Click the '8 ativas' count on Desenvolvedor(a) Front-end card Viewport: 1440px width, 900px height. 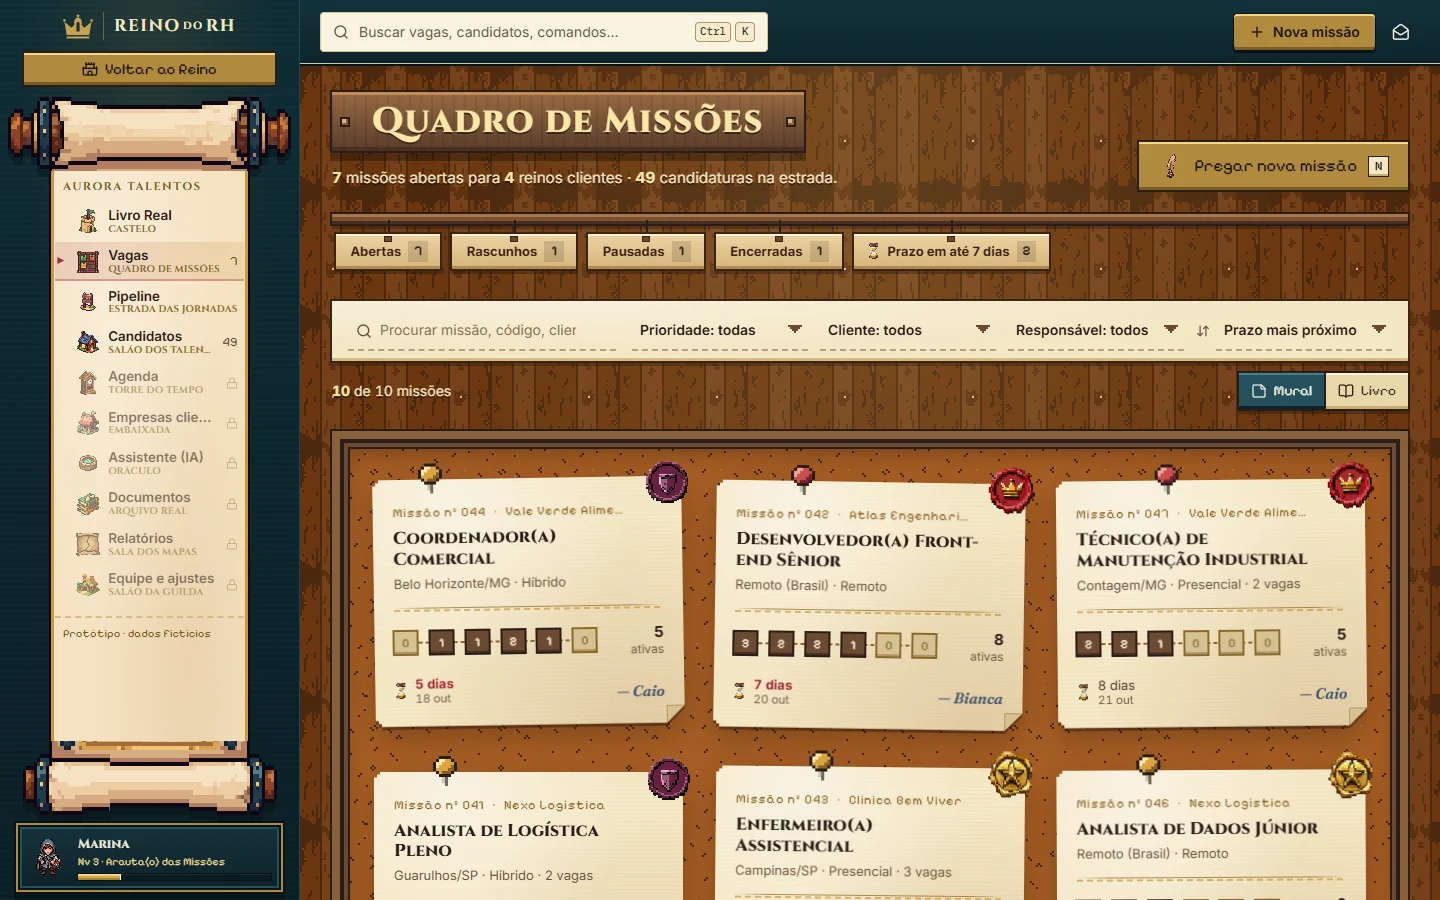[x=986, y=647]
